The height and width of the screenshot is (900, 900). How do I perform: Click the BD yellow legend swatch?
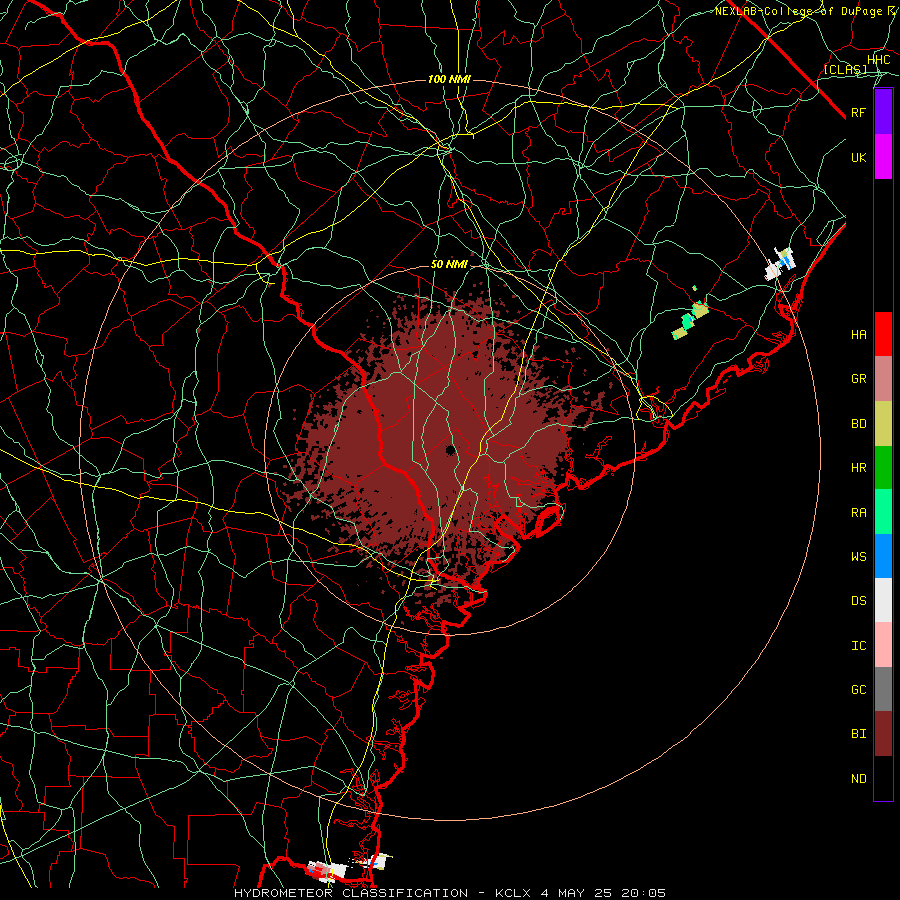(x=883, y=424)
